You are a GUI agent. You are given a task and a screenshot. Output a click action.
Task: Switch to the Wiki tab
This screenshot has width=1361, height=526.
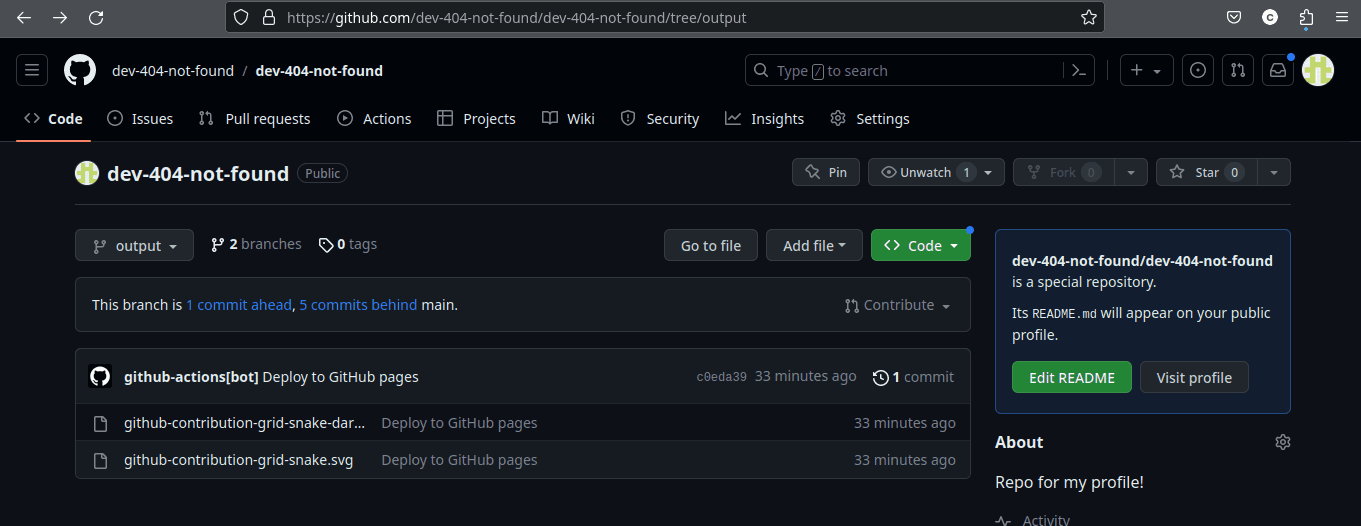pyautogui.click(x=568, y=119)
